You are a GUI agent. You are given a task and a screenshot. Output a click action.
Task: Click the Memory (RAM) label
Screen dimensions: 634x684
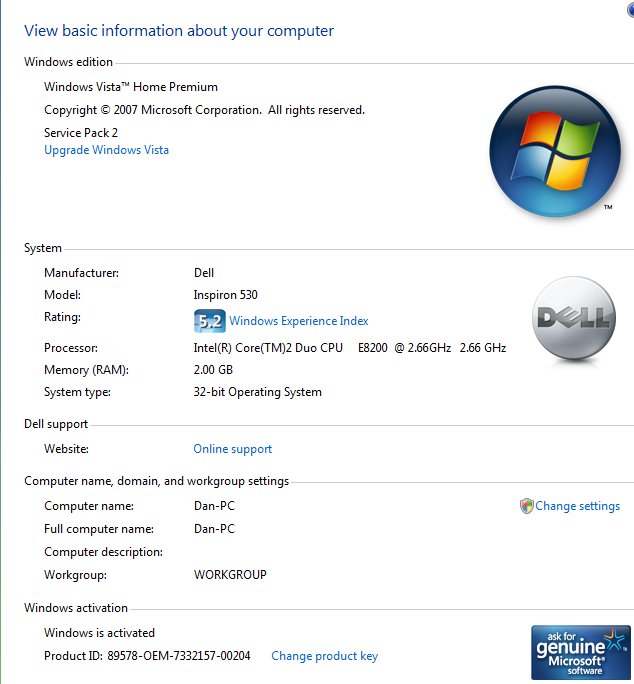point(86,370)
